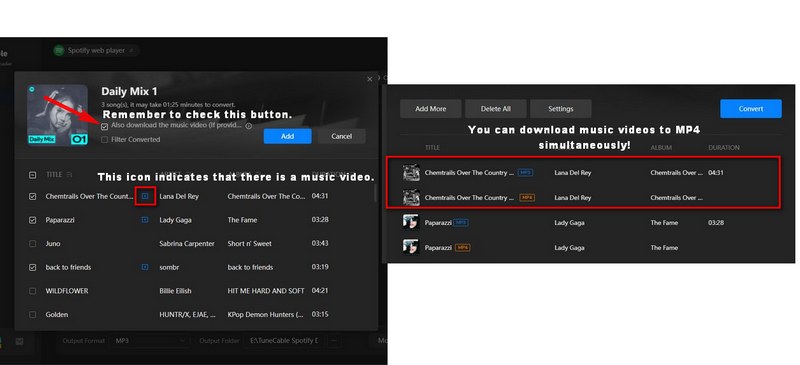Click the MP4 badge on the Chemtrails track
The image size is (800, 365).
527,197
